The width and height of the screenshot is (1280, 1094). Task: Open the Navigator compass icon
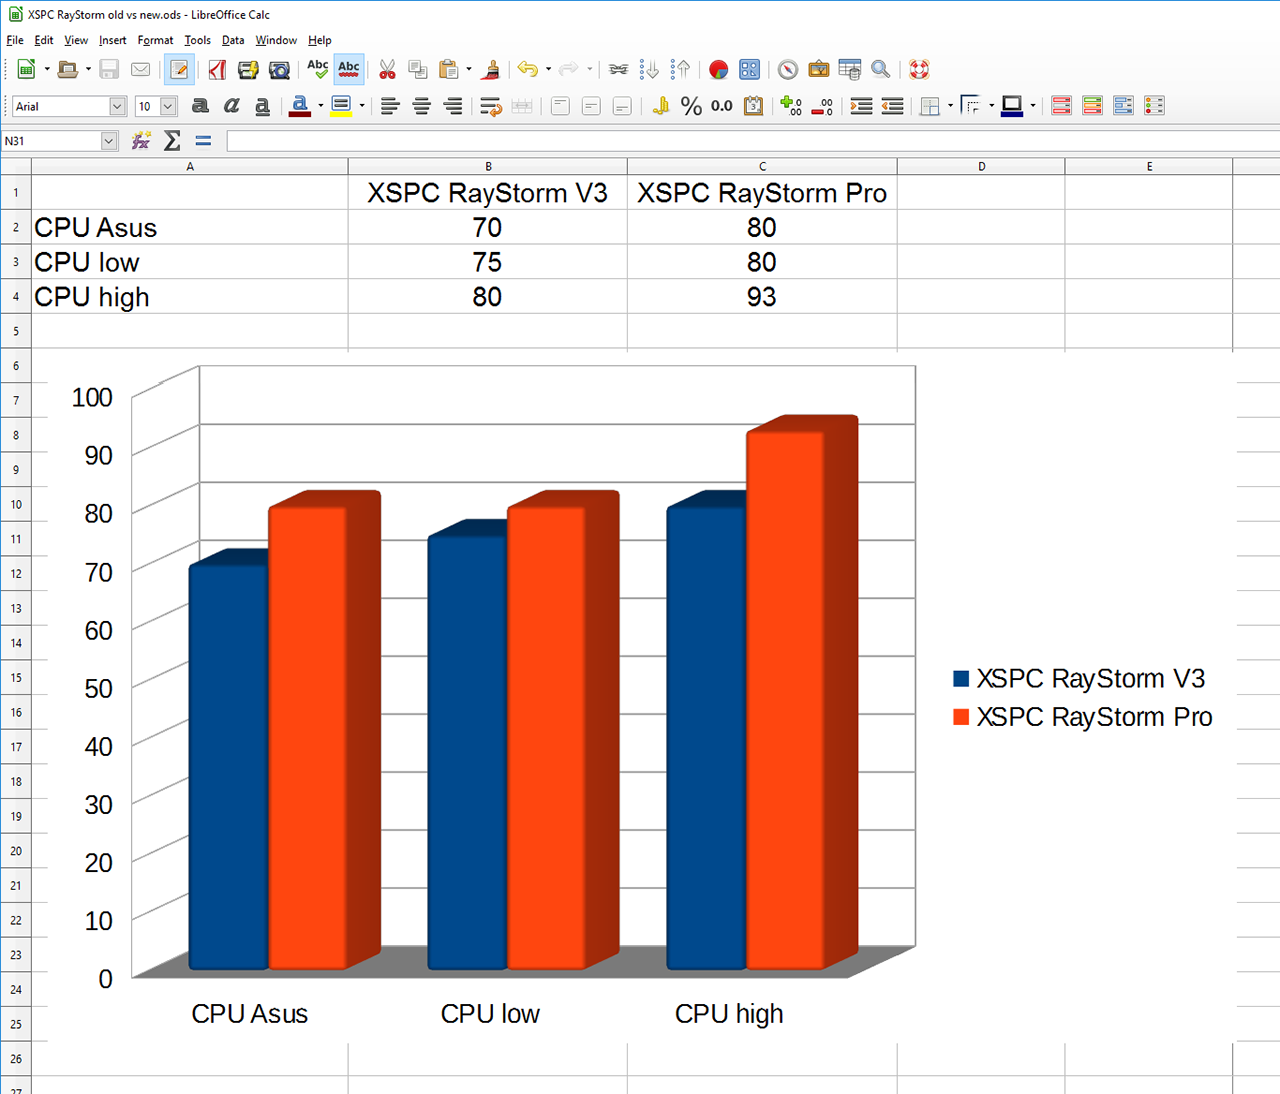click(788, 69)
